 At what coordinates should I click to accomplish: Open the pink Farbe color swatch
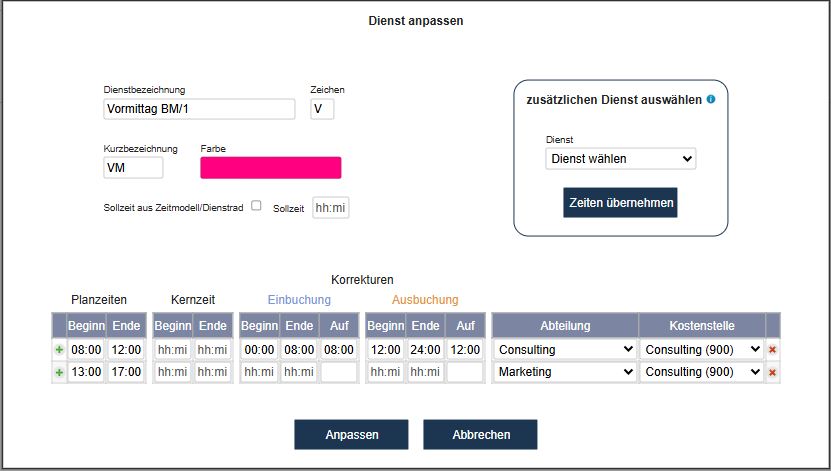(x=271, y=167)
